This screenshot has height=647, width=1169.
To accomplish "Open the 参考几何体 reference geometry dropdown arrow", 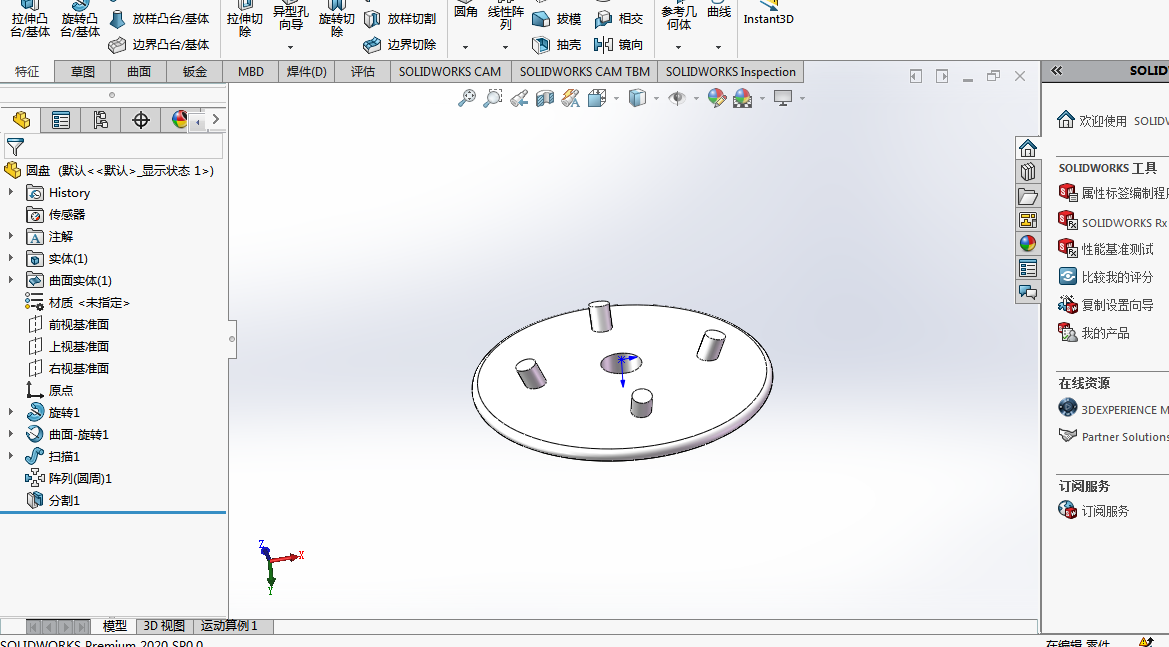I will (678, 47).
